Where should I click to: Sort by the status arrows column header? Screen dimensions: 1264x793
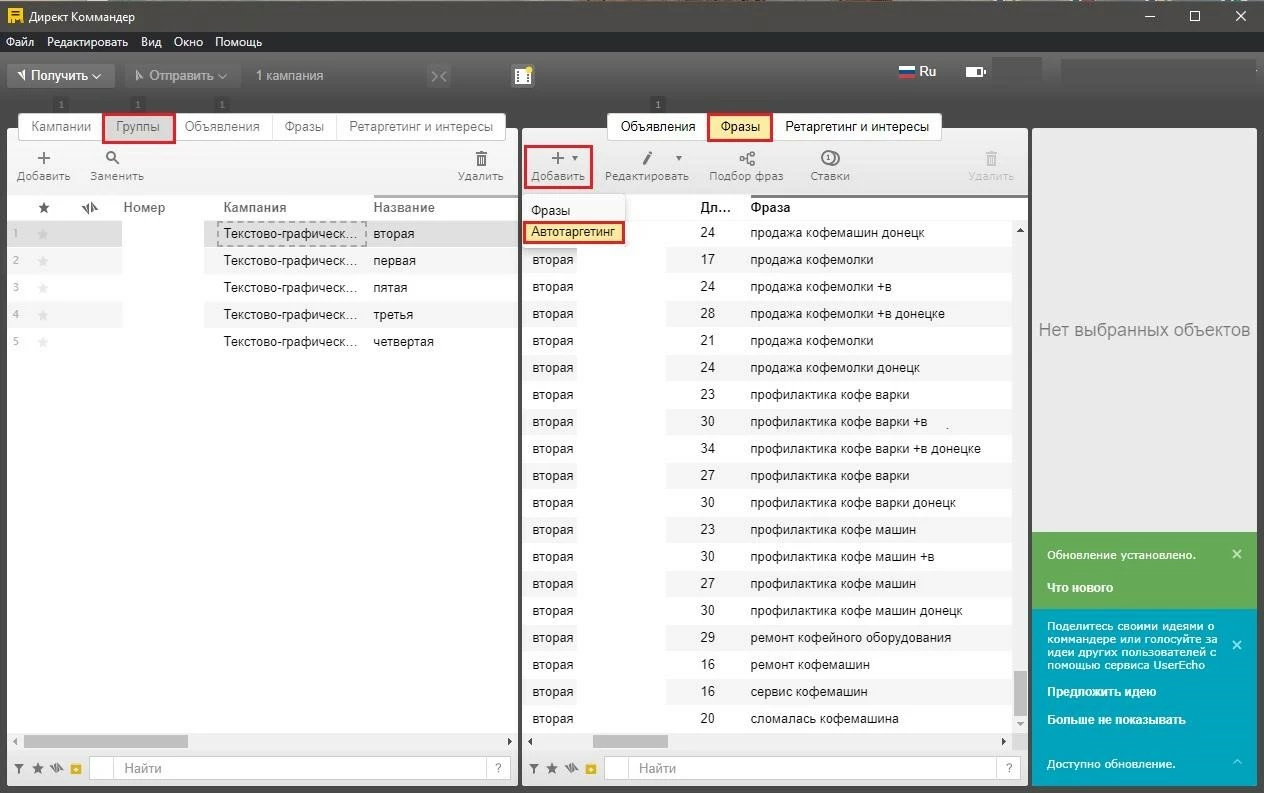pyautogui.click(x=89, y=207)
